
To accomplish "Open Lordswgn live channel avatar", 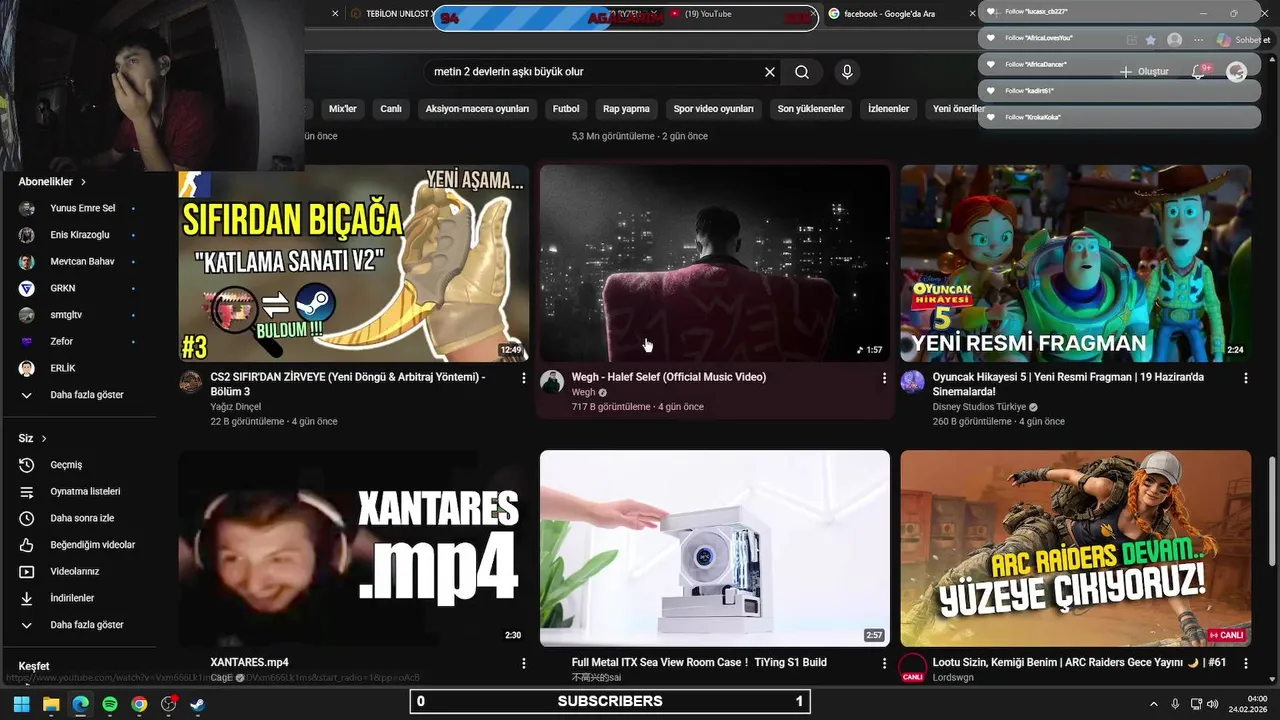I will [913, 666].
